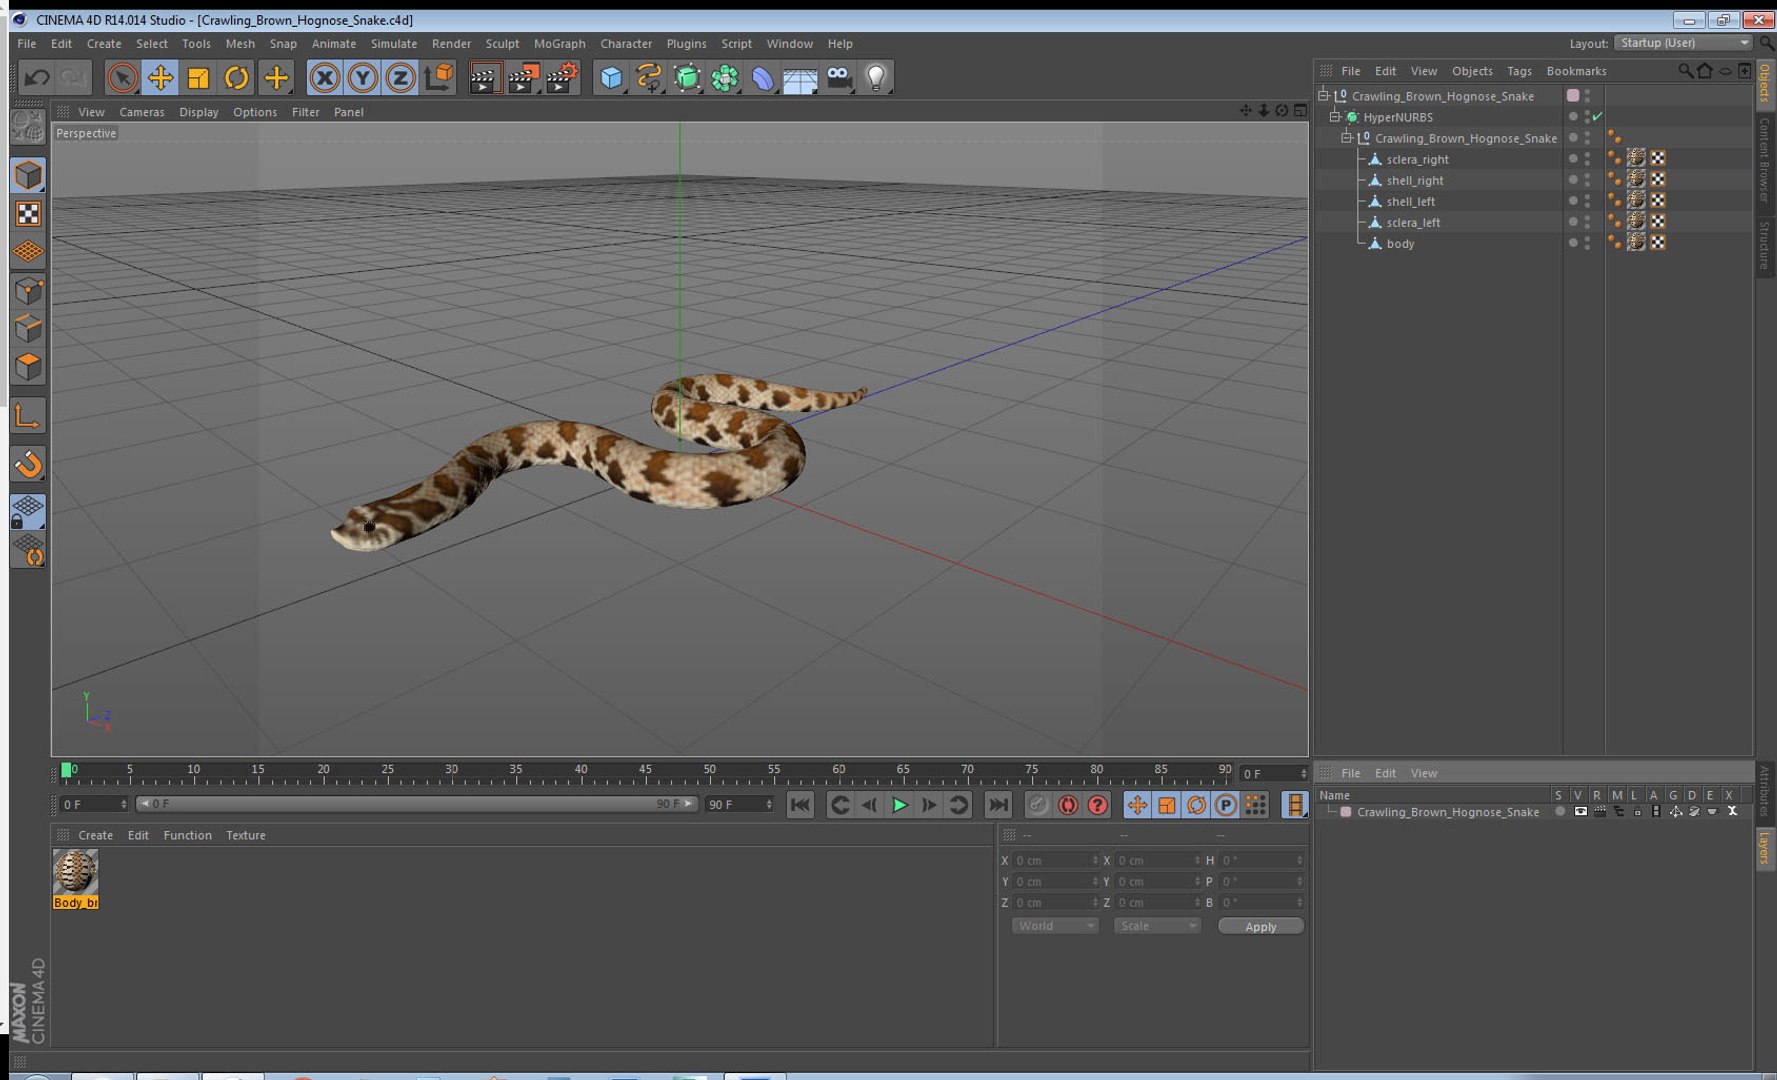Collapse the nested Crawling_Brown_Hognose_Snake null
1777x1080 pixels.
(x=1346, y=138)
